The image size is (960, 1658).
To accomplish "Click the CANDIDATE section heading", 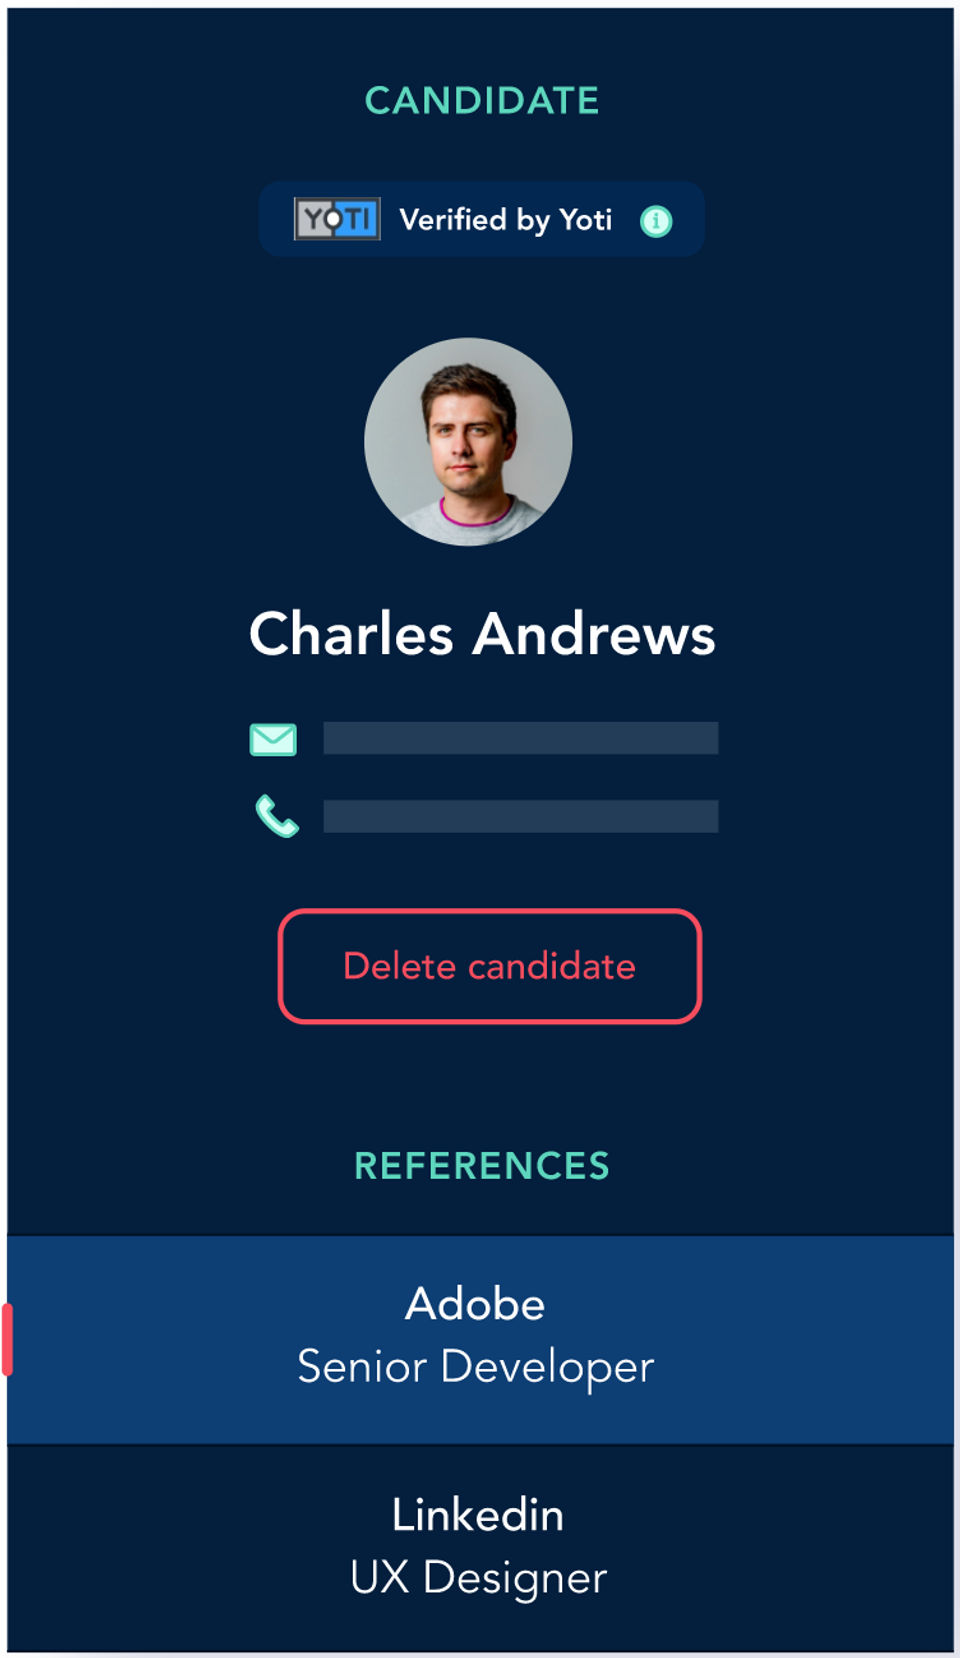I will [482, 101].
